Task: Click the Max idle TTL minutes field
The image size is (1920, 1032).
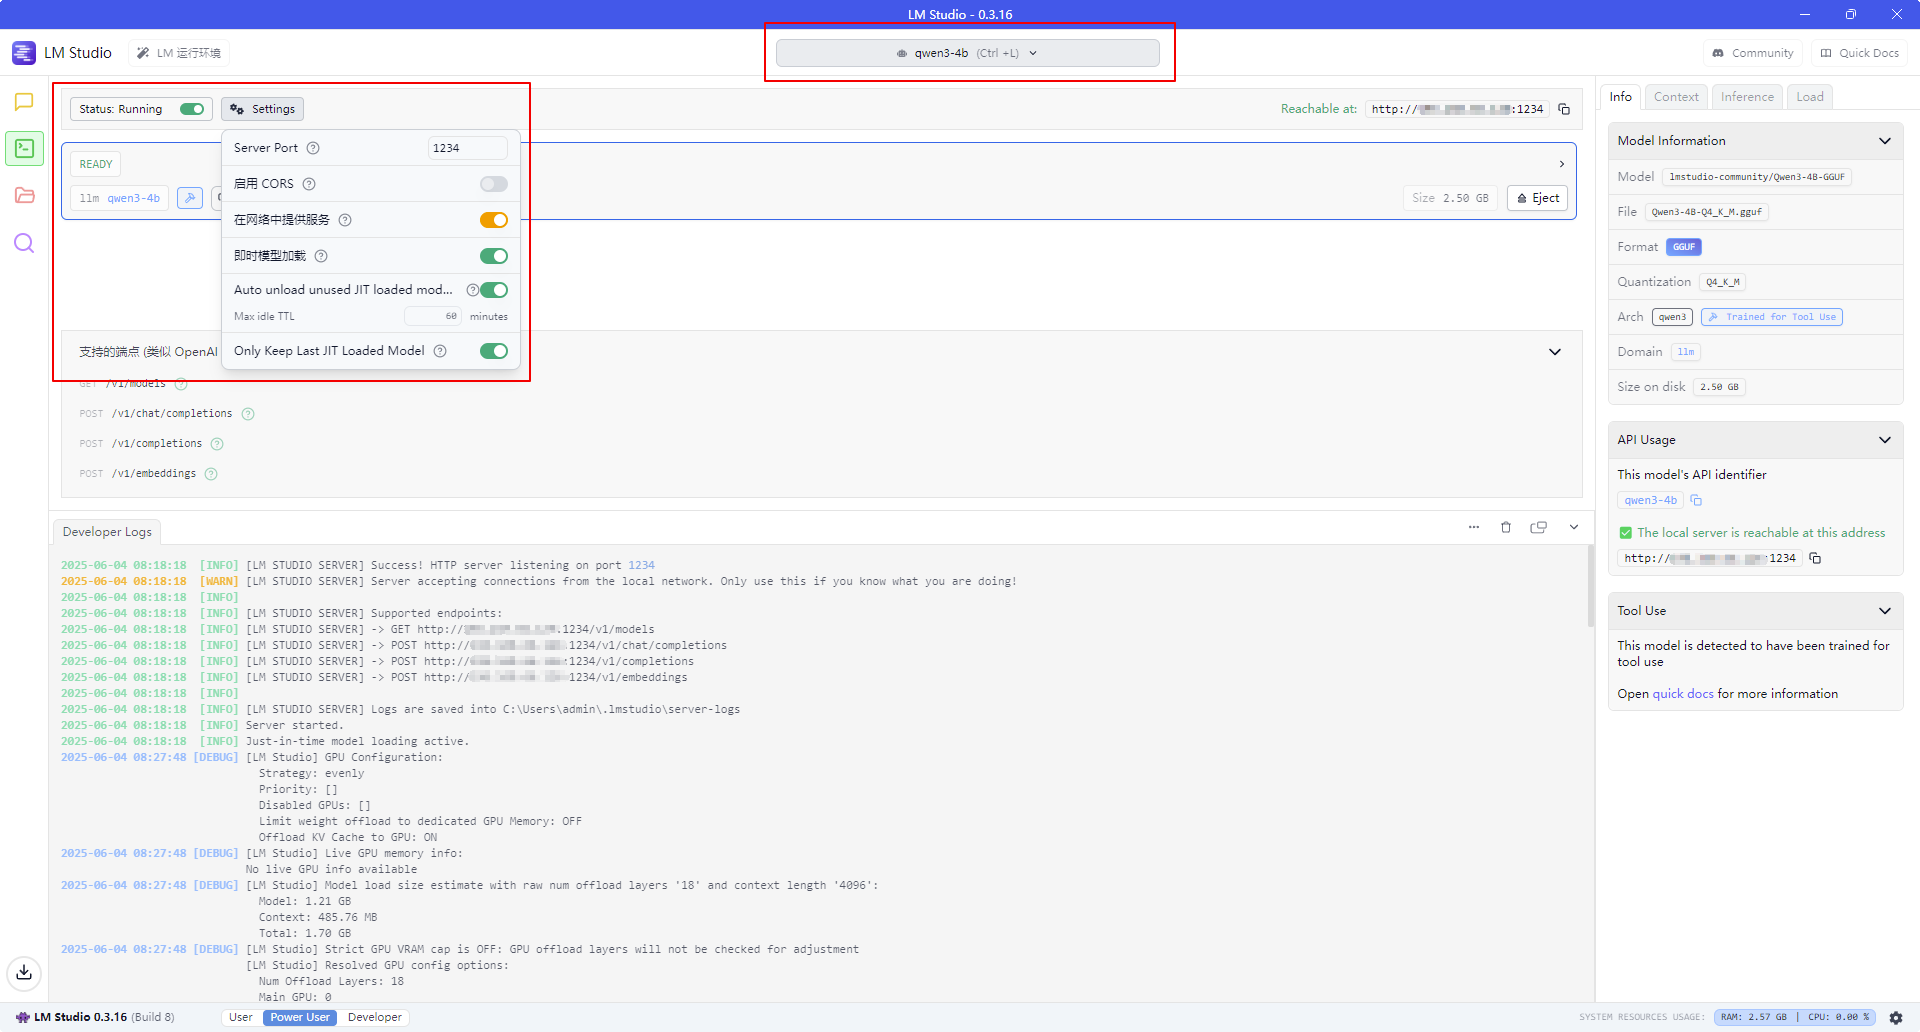Action: 433,316
